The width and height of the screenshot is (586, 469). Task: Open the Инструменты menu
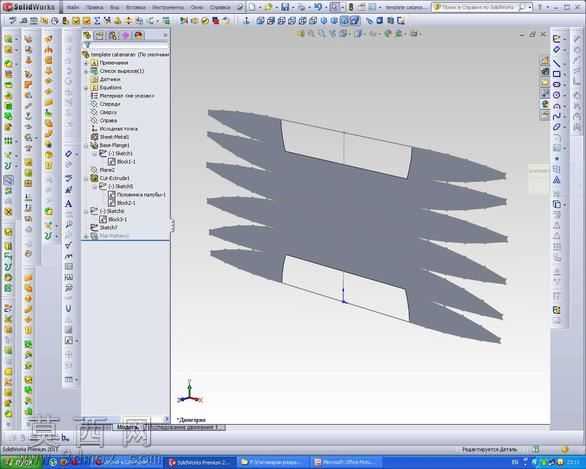coord(168,7)
